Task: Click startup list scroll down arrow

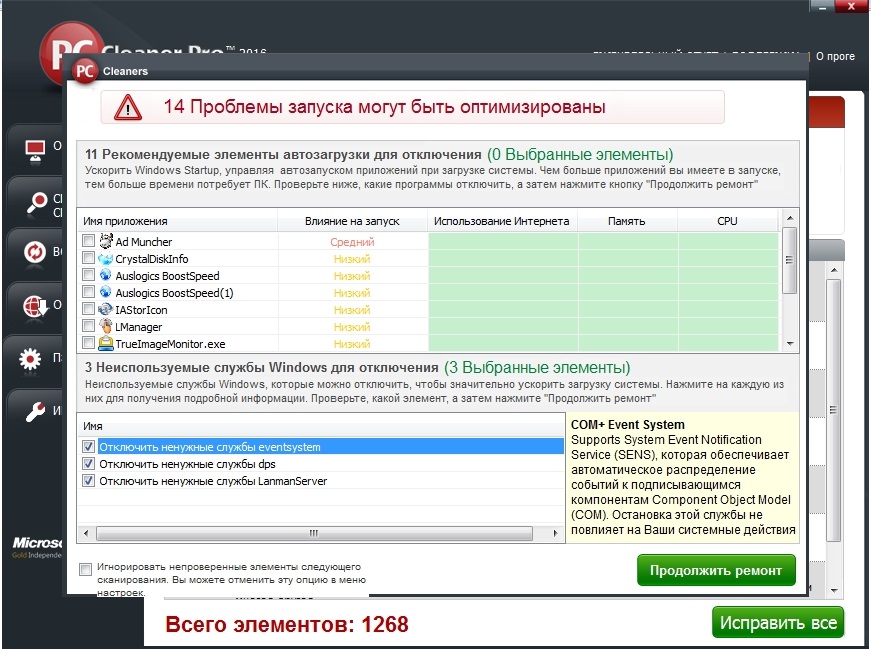Action: pos(789,344)
